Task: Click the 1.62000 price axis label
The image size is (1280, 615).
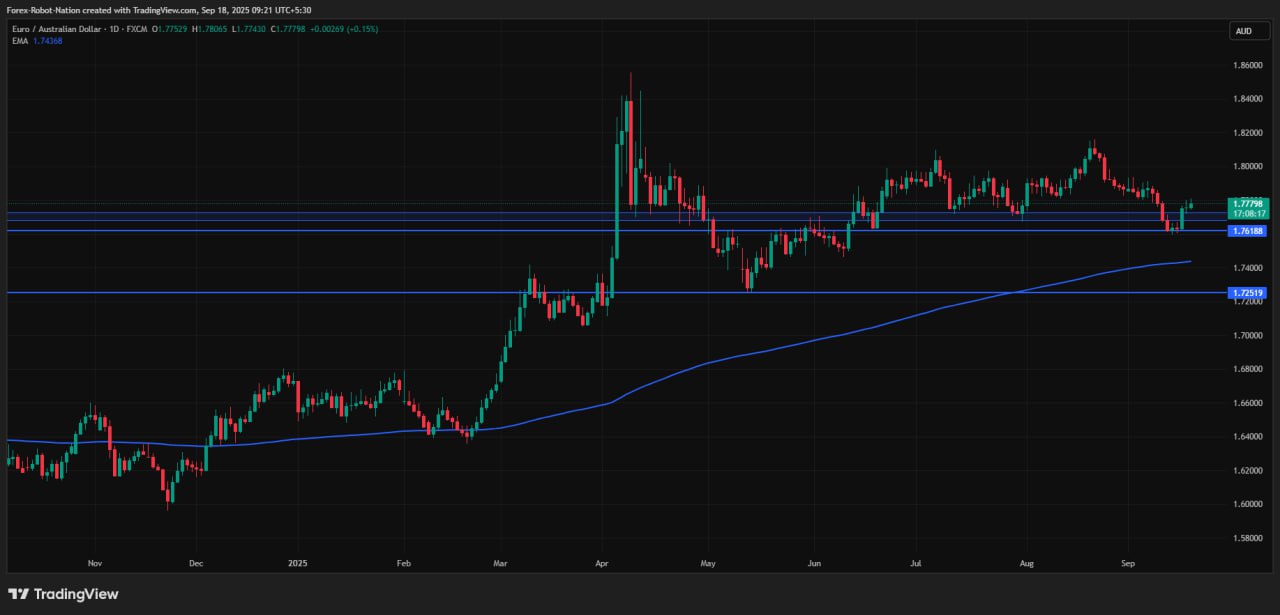Action: click(x=1249, y=470)
